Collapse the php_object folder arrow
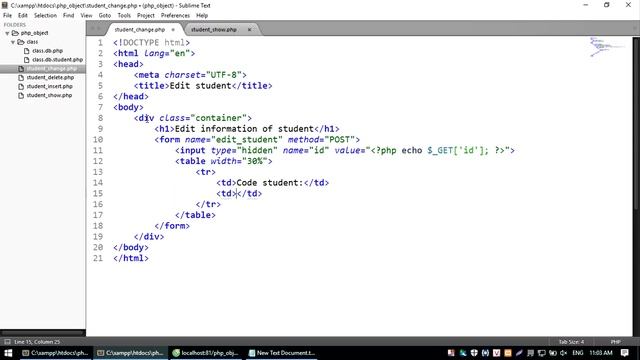Screen dimensions: 640x360 tap(7, 33)
